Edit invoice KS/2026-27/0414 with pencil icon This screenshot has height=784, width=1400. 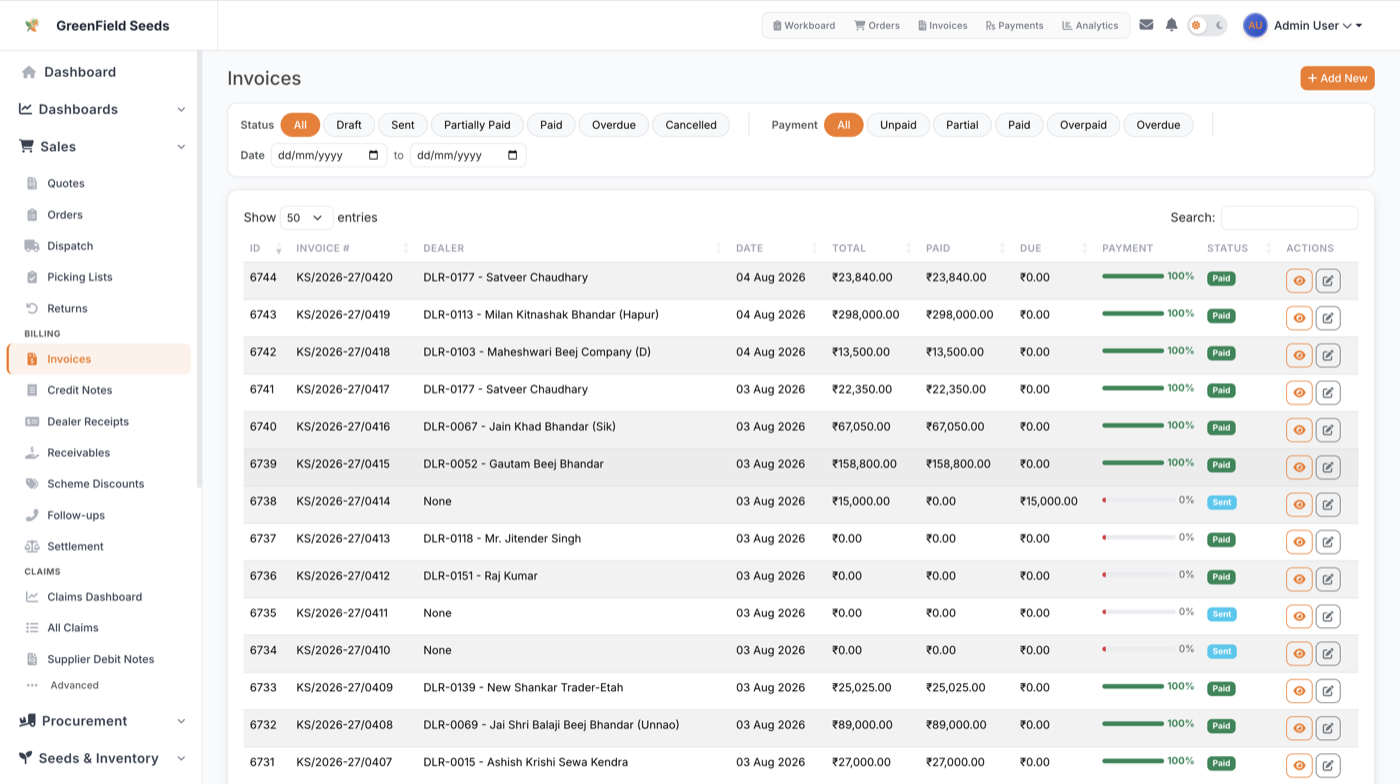(x=1328, y=505)
